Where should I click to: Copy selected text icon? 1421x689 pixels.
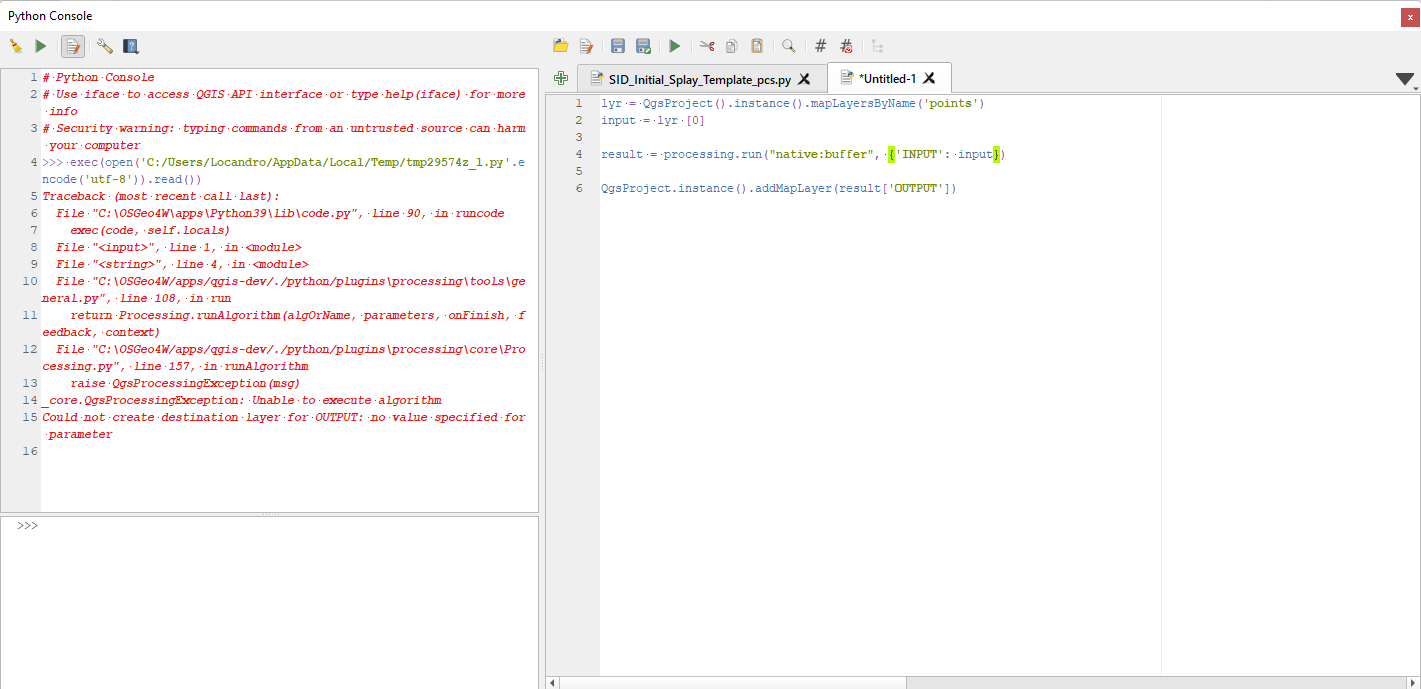[x=732, y=46]
